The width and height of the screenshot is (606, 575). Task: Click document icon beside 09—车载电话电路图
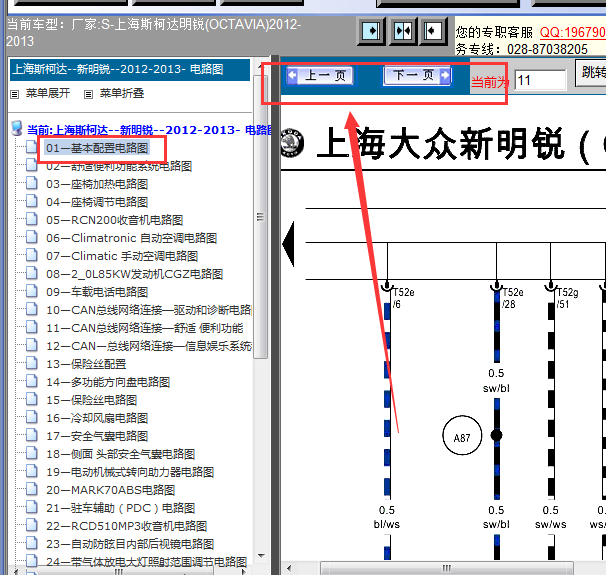click(x=32, y=291)
